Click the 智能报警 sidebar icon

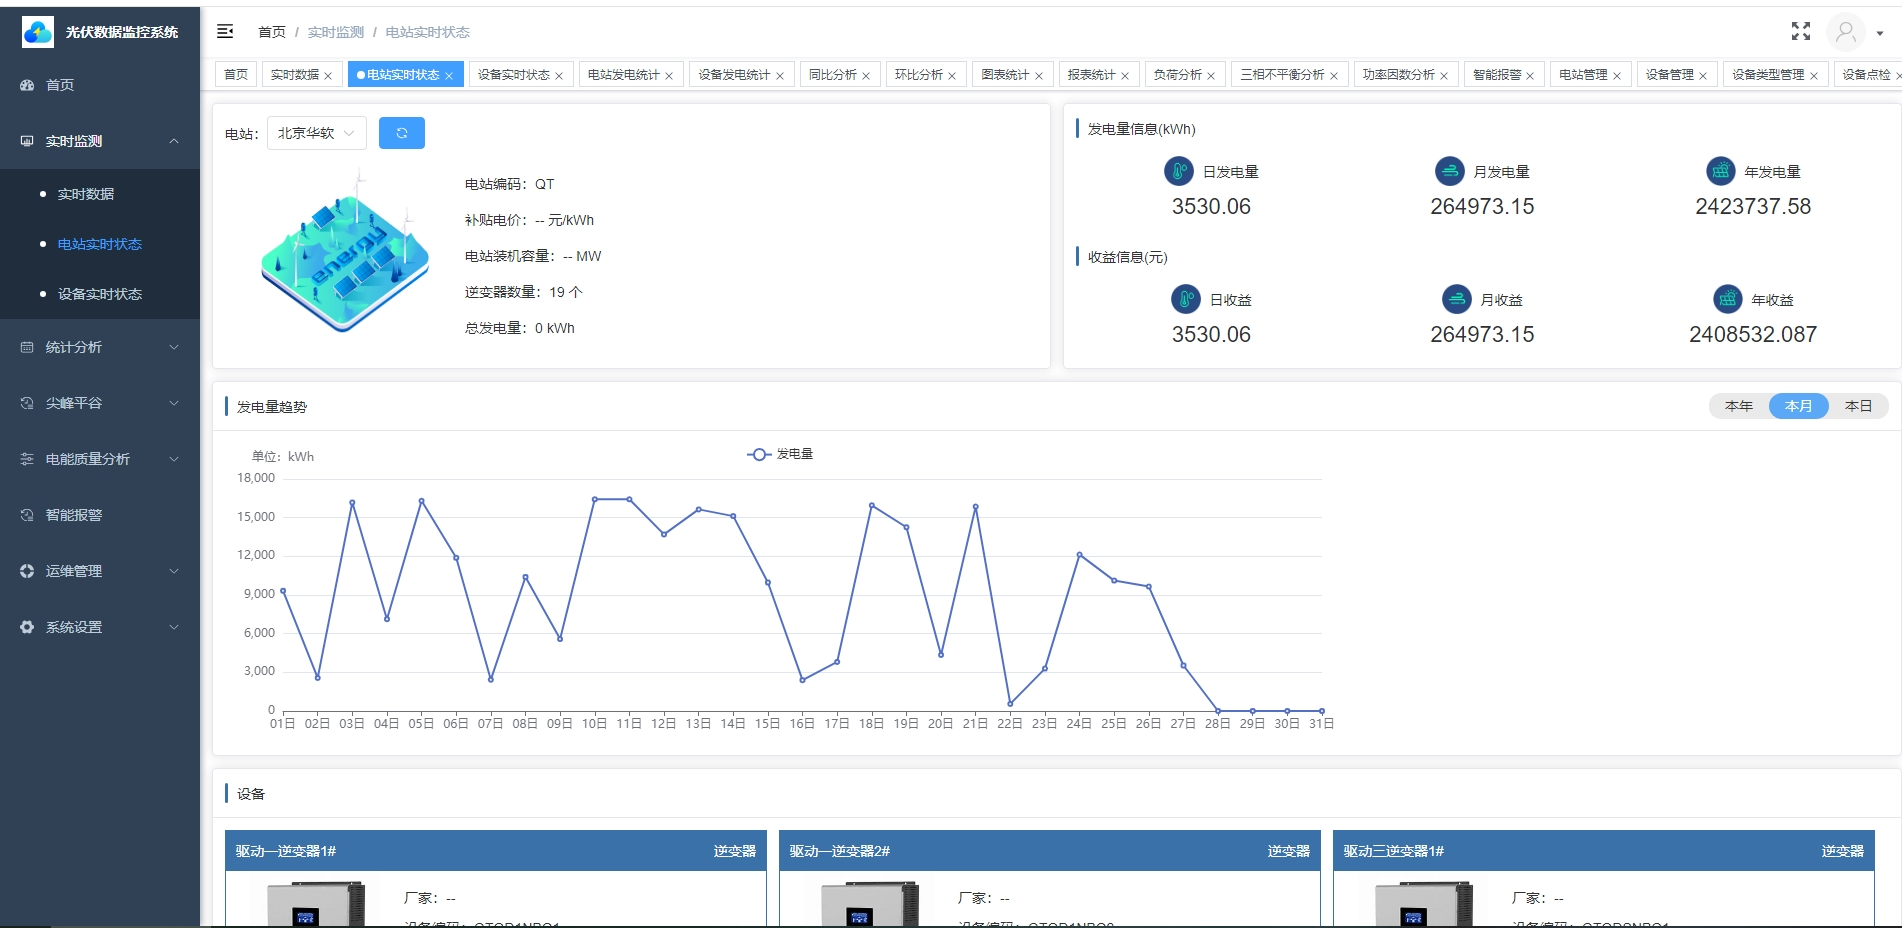point(27,515)
